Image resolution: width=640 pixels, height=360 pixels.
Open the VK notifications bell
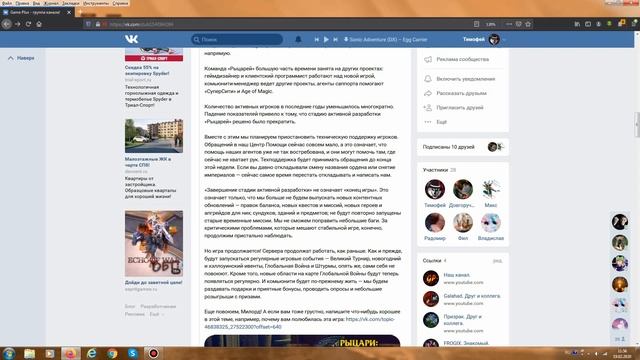click(298, 39)
